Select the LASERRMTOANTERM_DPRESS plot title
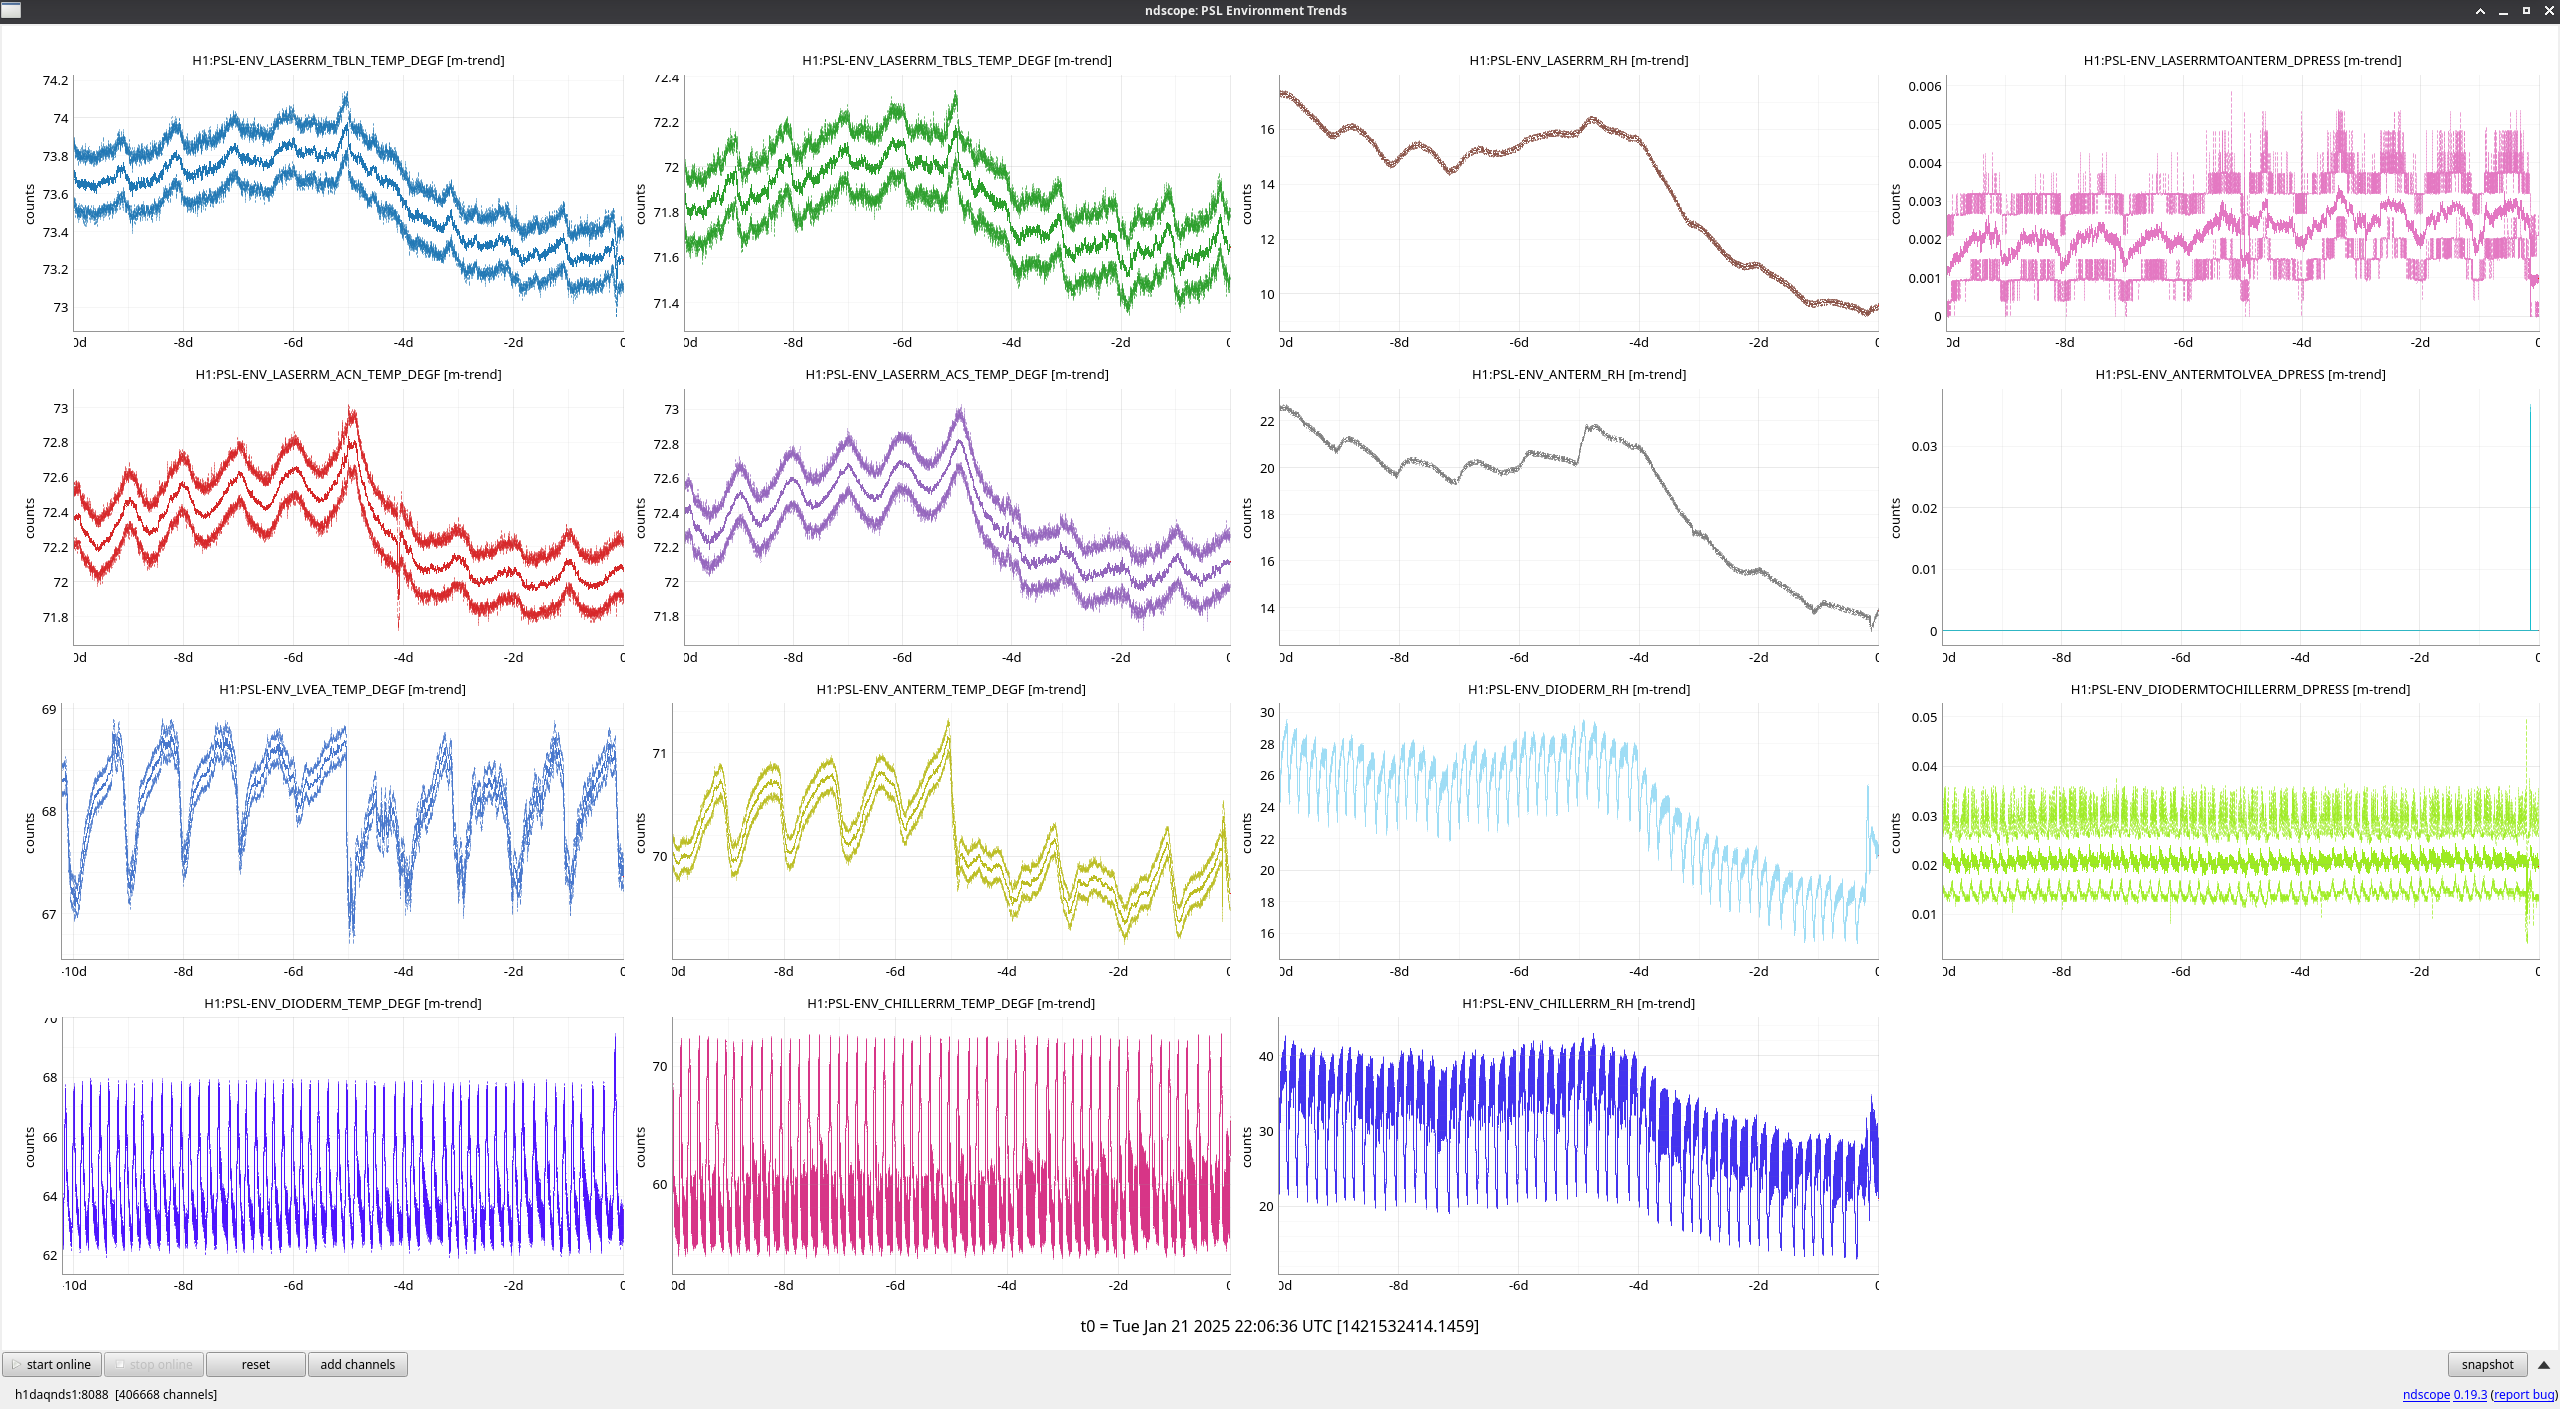The height and width of the screenshot is (1409, 2560). pyautogui.click(x=2242, y=60)
